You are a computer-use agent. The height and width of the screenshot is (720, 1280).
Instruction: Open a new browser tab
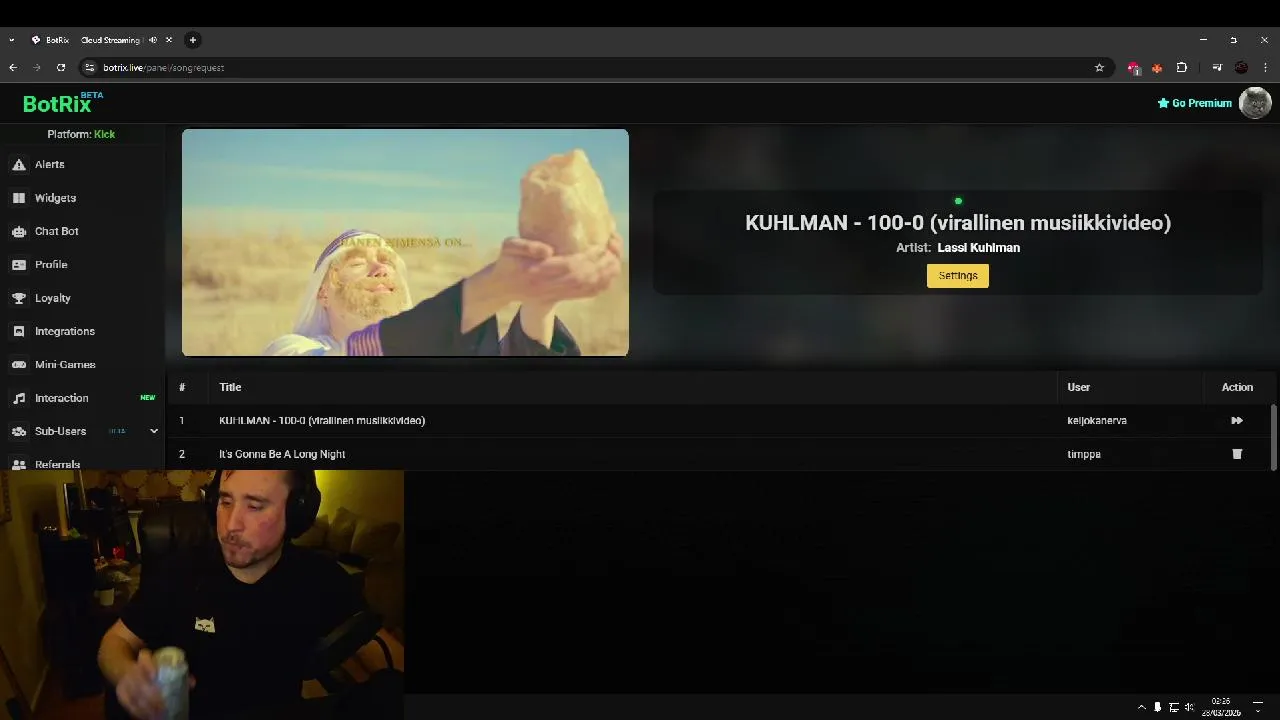coord(193,40)
